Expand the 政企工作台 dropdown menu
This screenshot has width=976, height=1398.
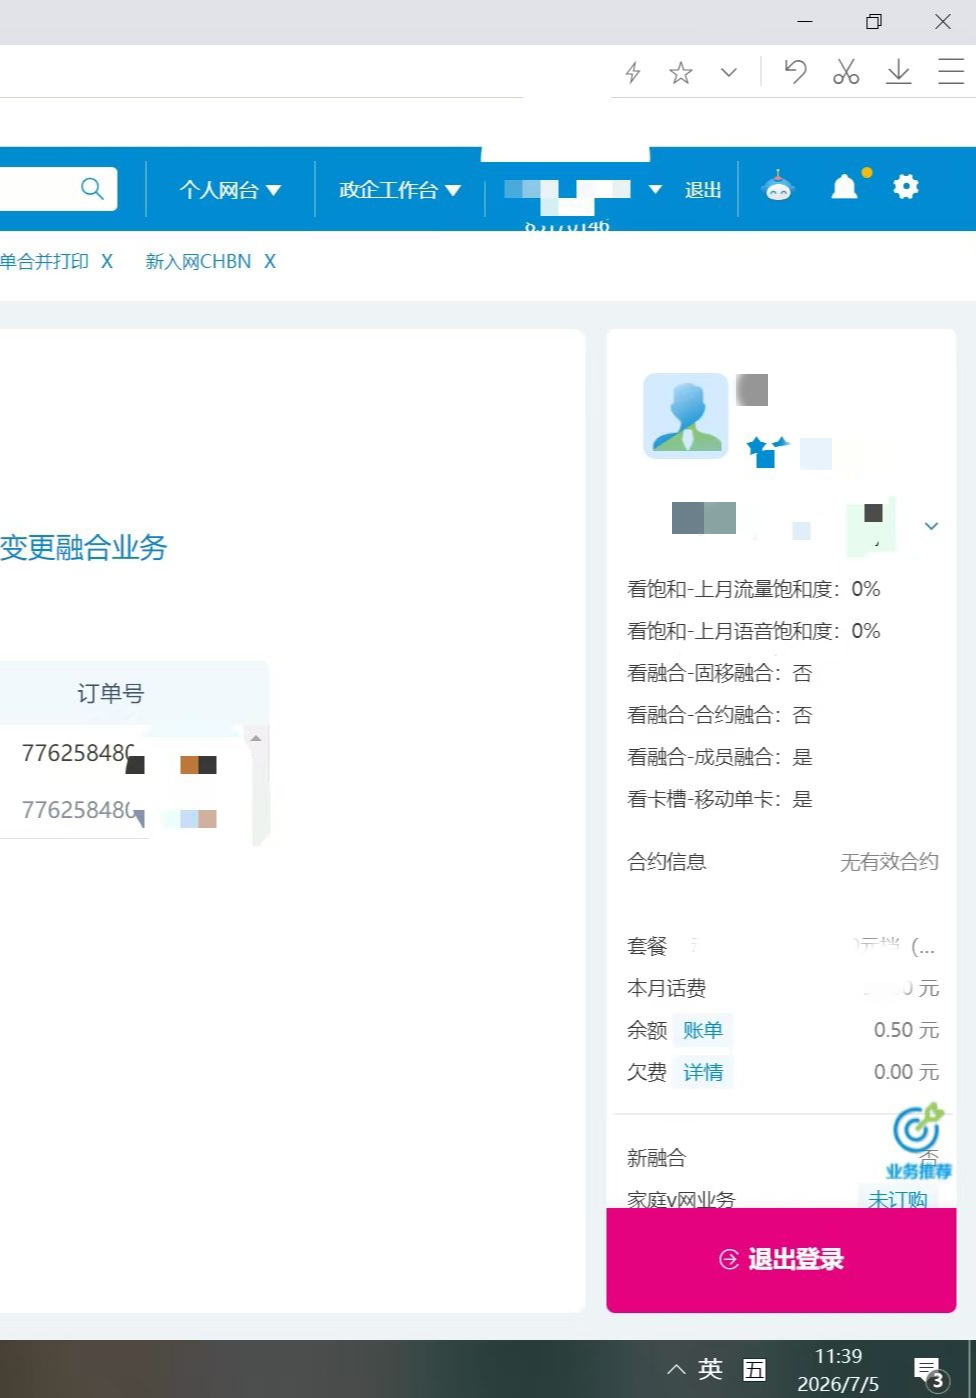[400, 189]
